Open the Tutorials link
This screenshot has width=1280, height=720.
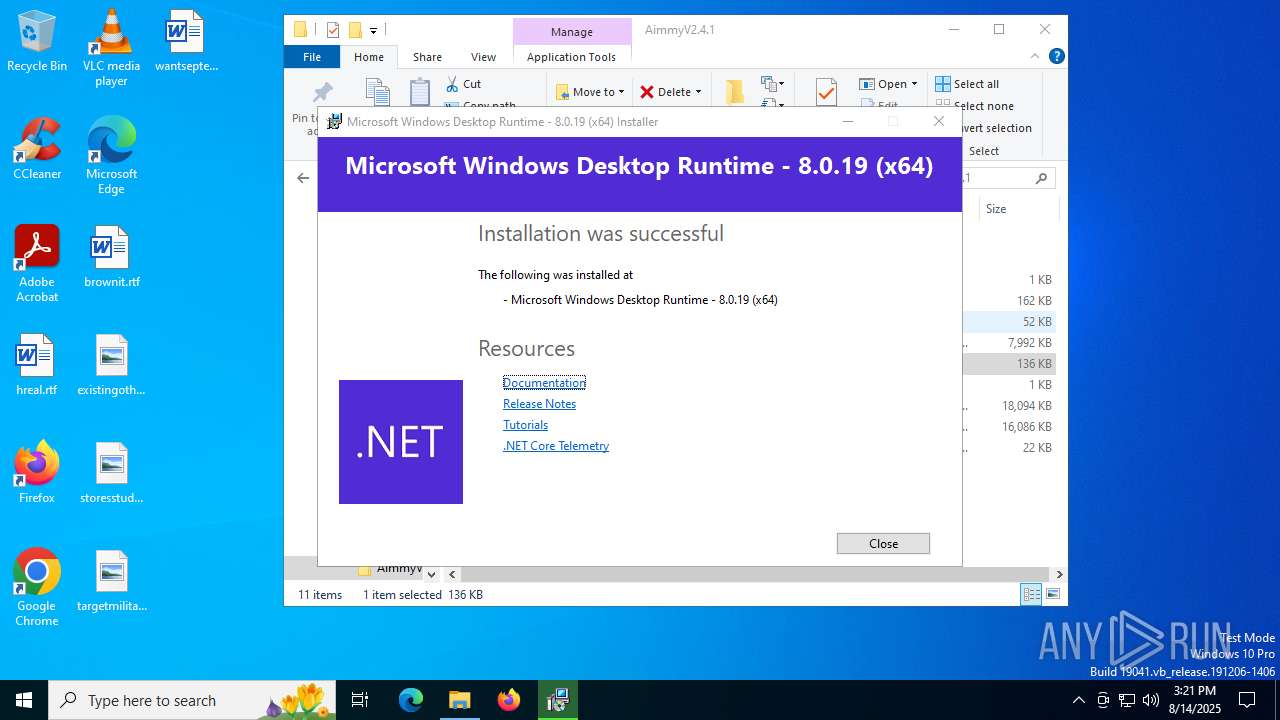tap(525, 425)
